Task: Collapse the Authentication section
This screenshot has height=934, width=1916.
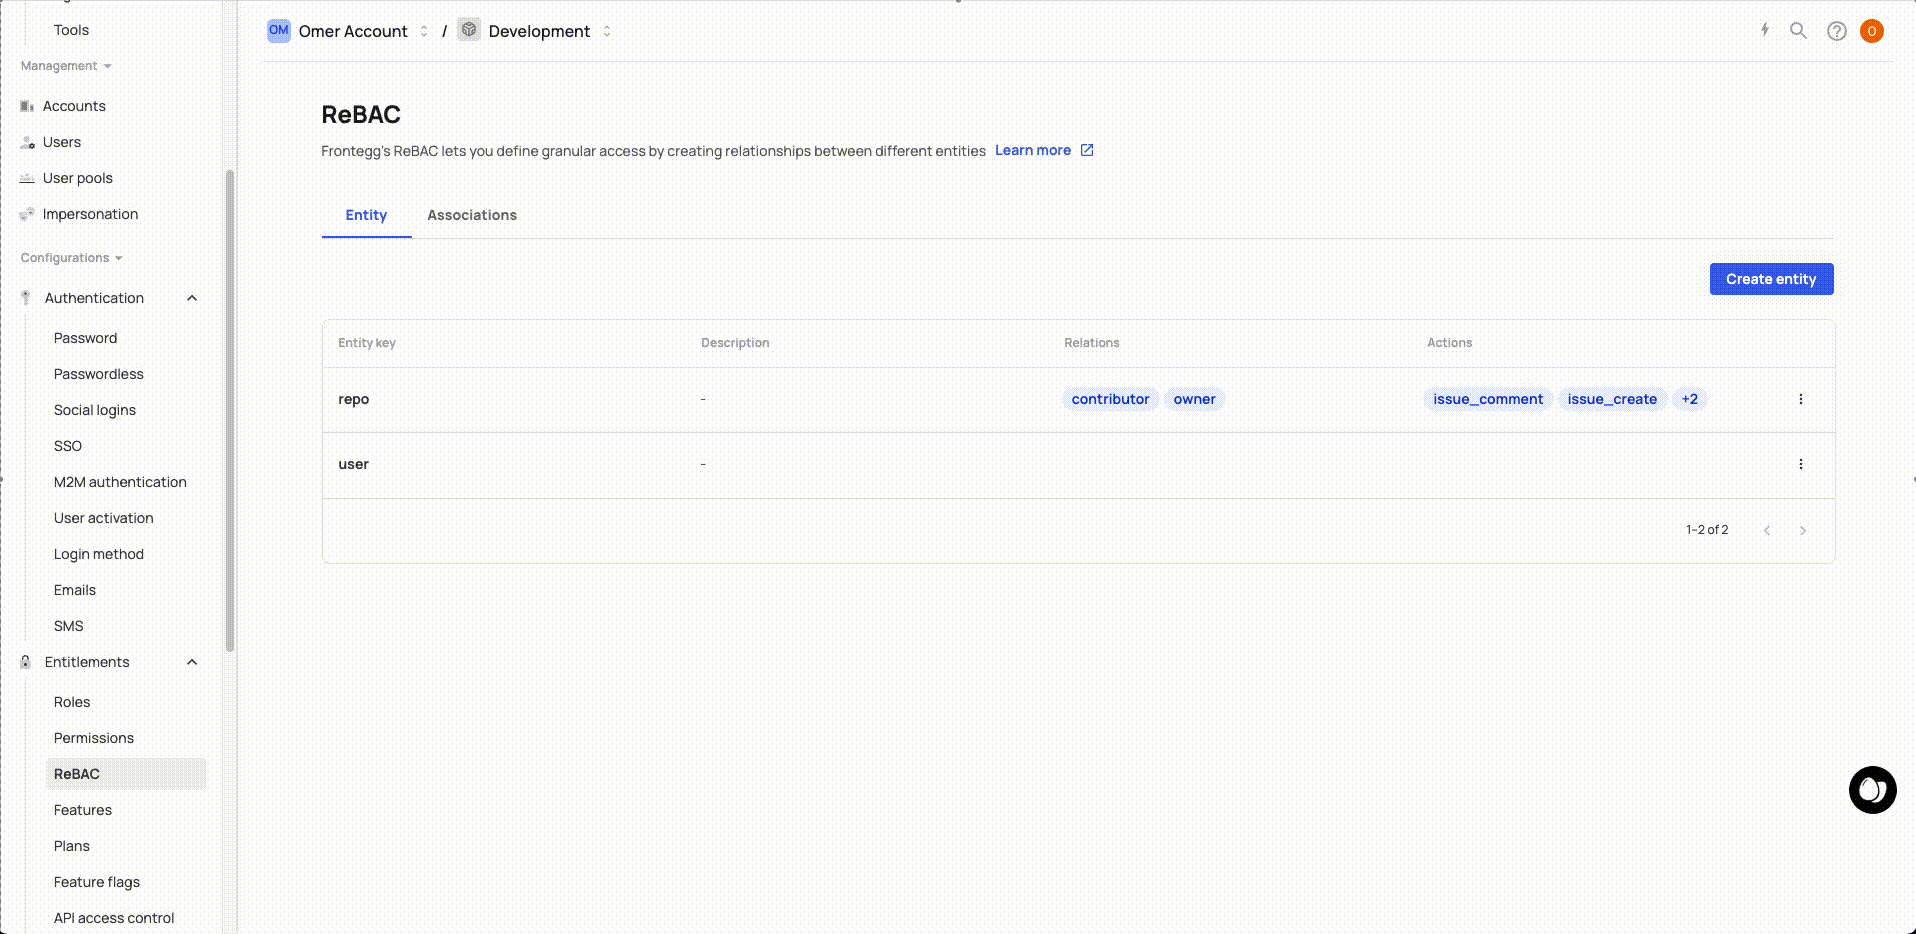Action: (x=191, y=297)
